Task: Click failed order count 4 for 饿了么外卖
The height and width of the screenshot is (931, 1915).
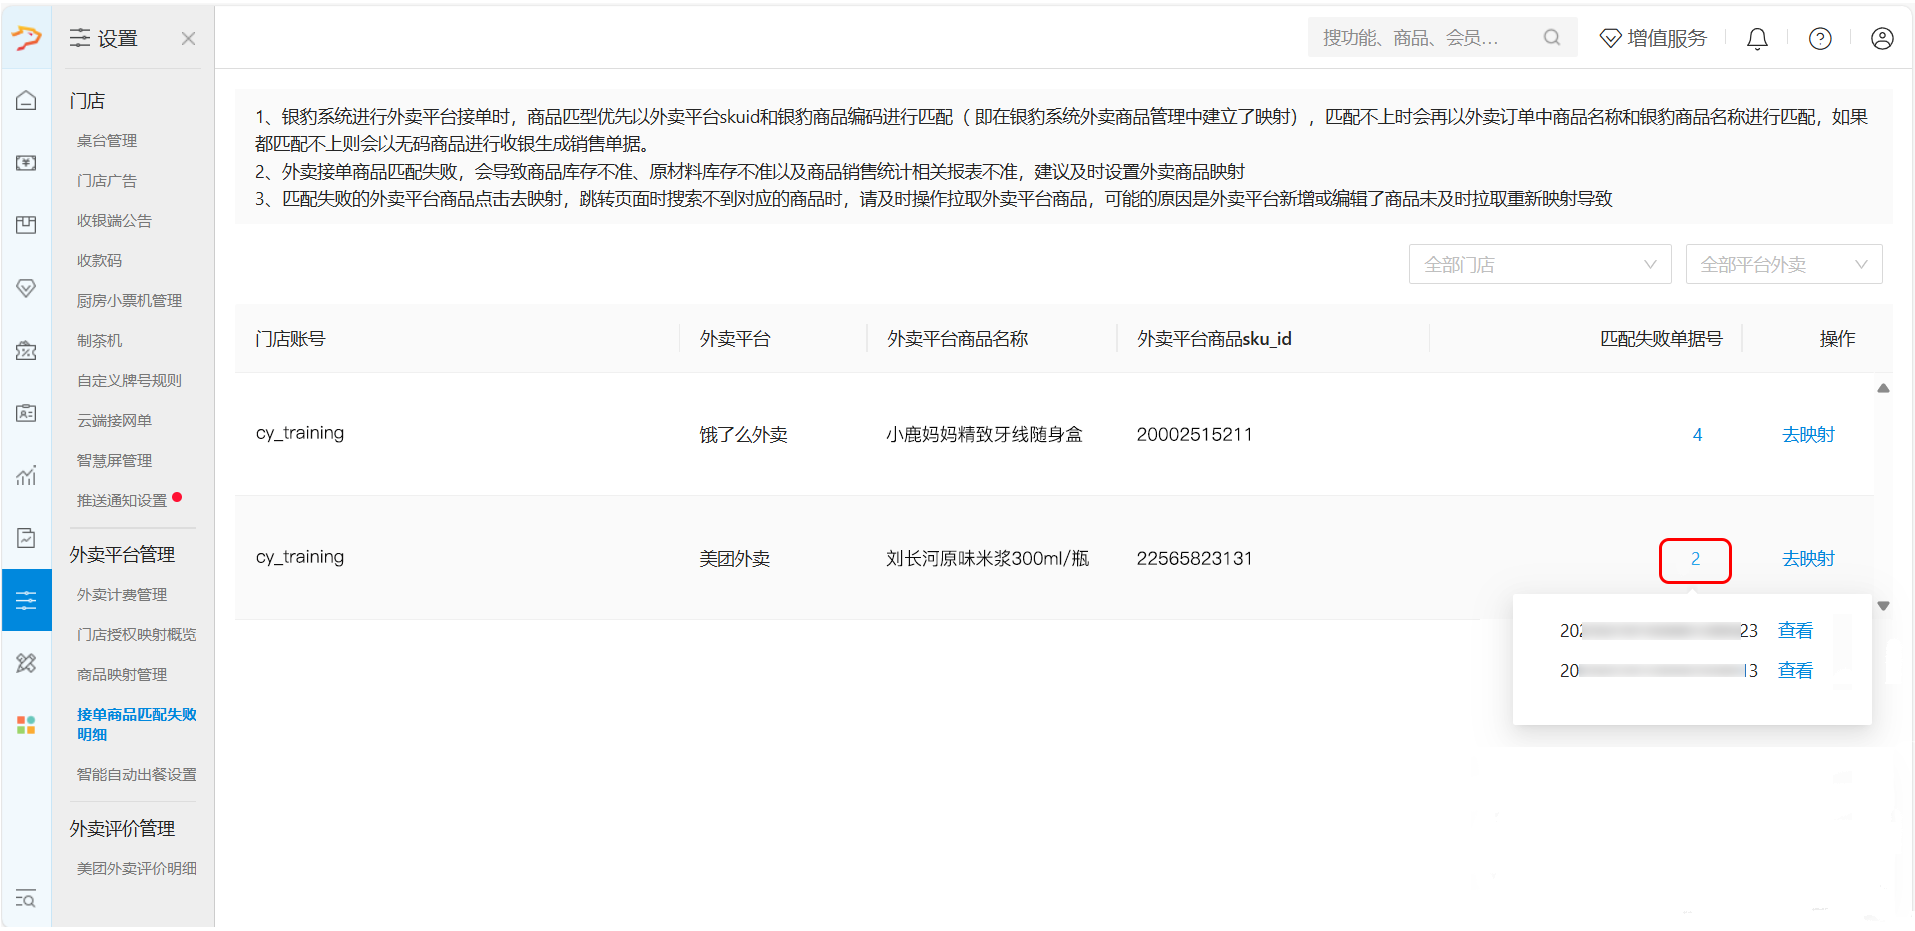Action: [1697, 434]
